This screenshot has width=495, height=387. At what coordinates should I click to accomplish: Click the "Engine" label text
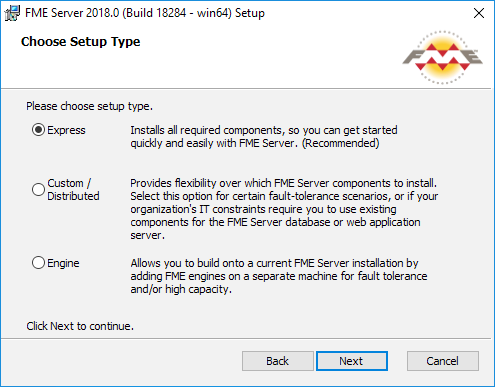tap(63, 263)
